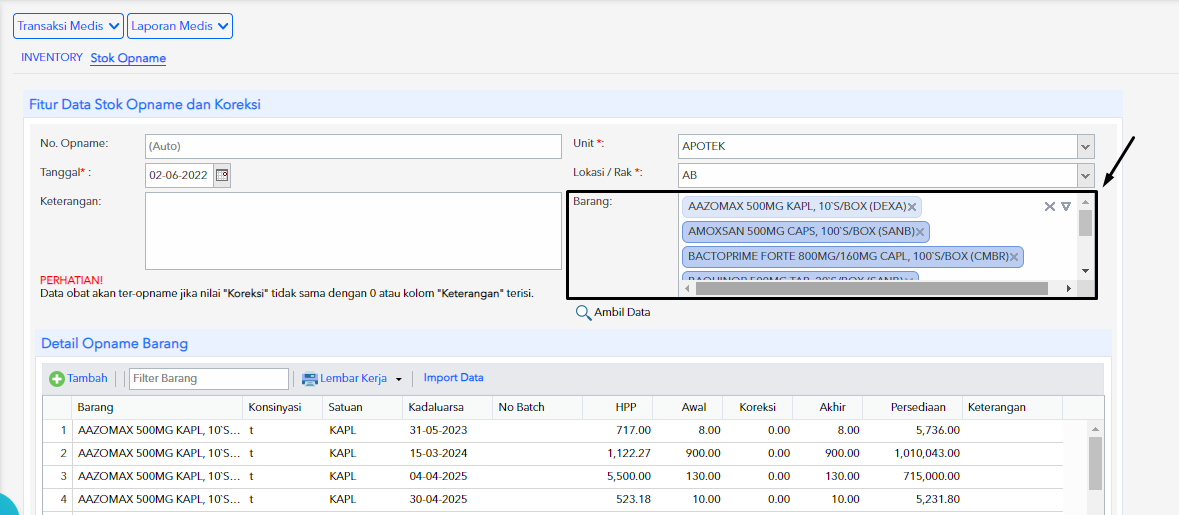
Task: Sort by the HPP column header
Action: [617, 407]
